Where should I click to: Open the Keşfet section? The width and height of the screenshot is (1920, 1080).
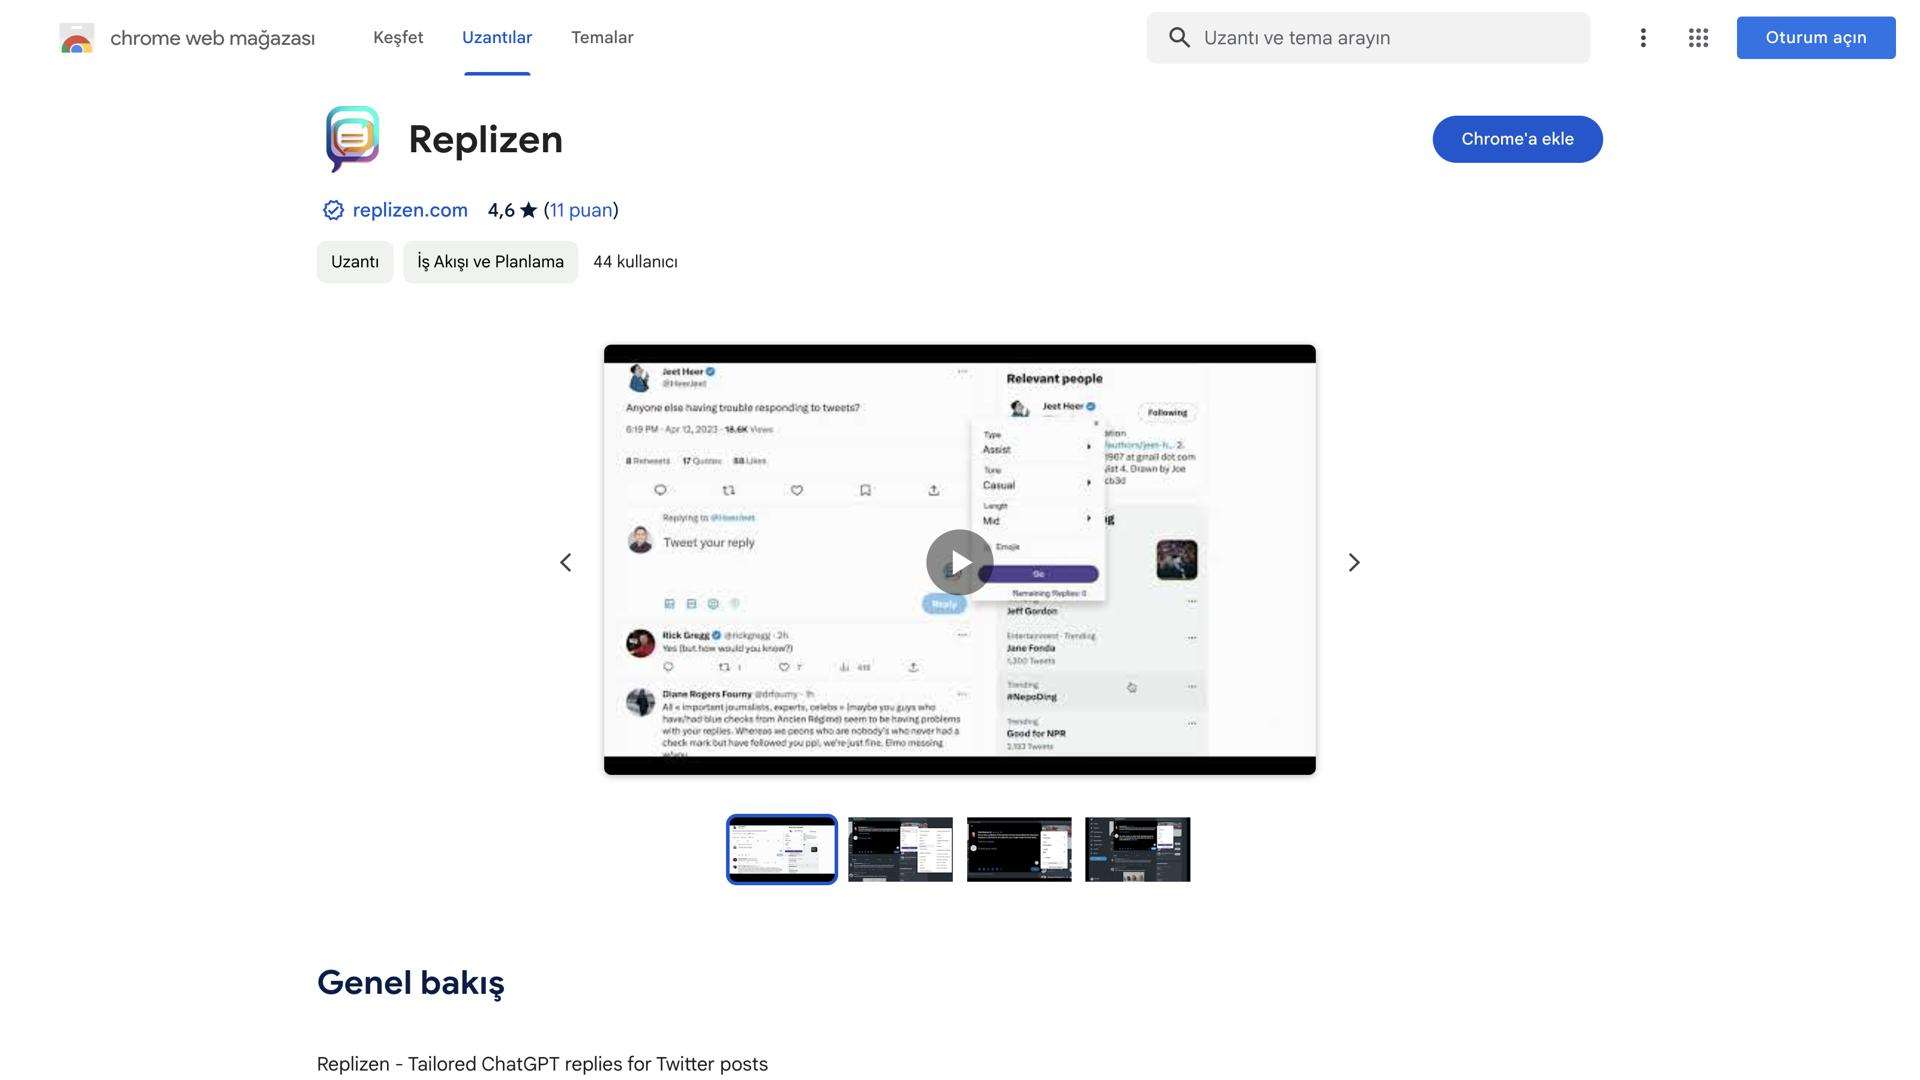397,37
